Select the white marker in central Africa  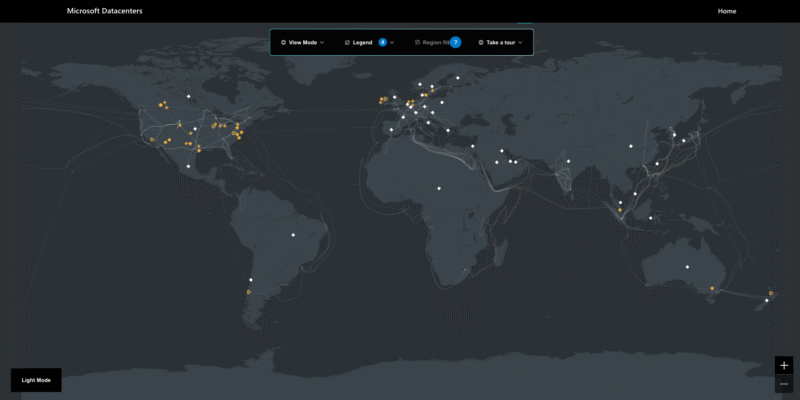point(439,188)
